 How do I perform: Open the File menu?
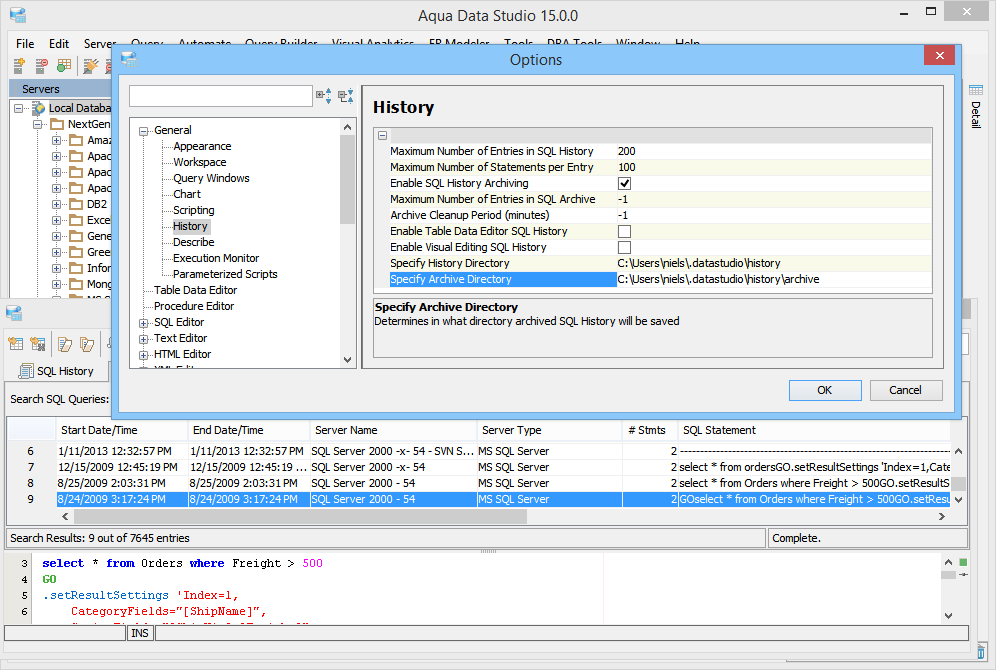coord(25,44)
